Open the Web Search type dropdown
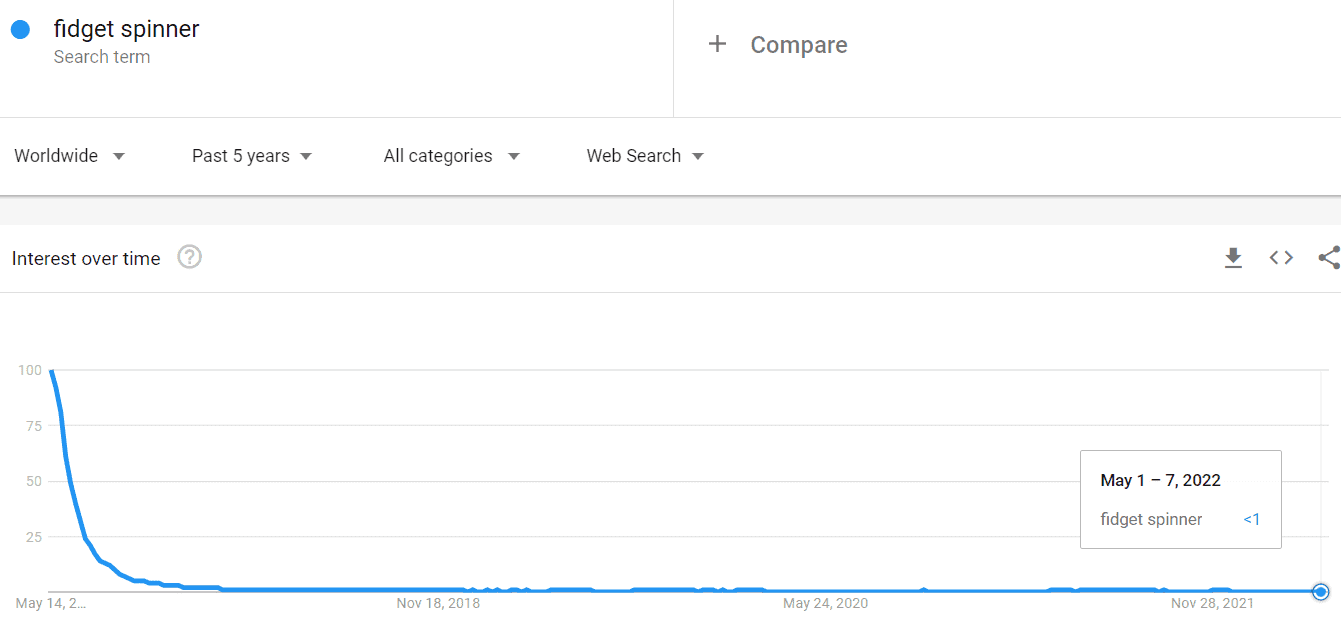Viewport: 1341px width, 634px height. 645,156
